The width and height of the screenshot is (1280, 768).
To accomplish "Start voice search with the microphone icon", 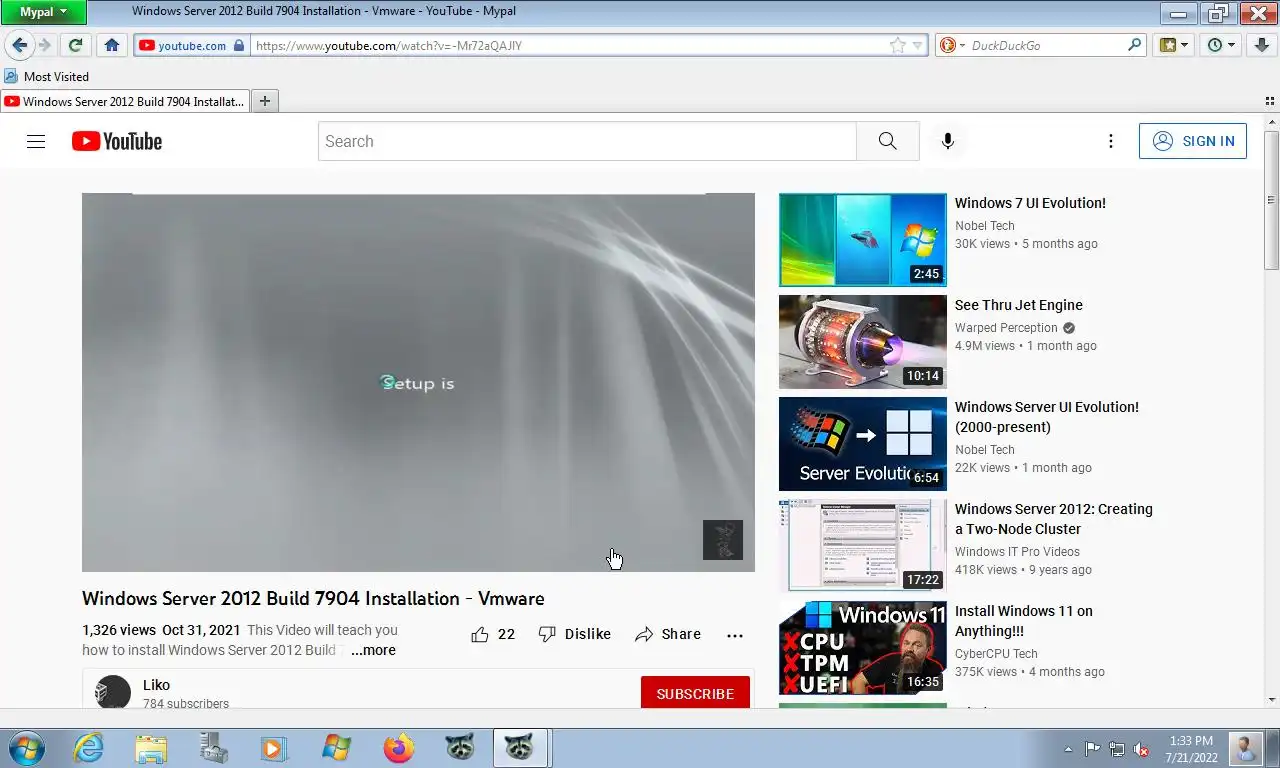I will coord(948,141).
